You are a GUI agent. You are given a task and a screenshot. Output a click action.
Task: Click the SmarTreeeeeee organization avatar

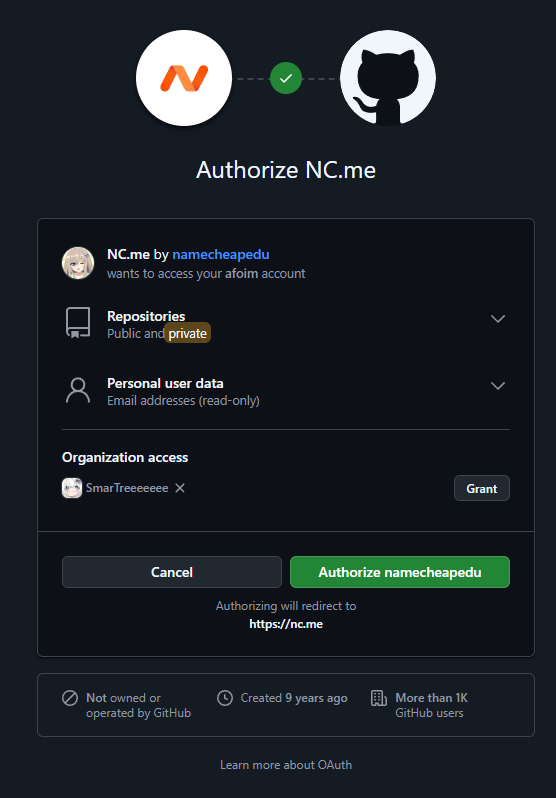[72, 488]
